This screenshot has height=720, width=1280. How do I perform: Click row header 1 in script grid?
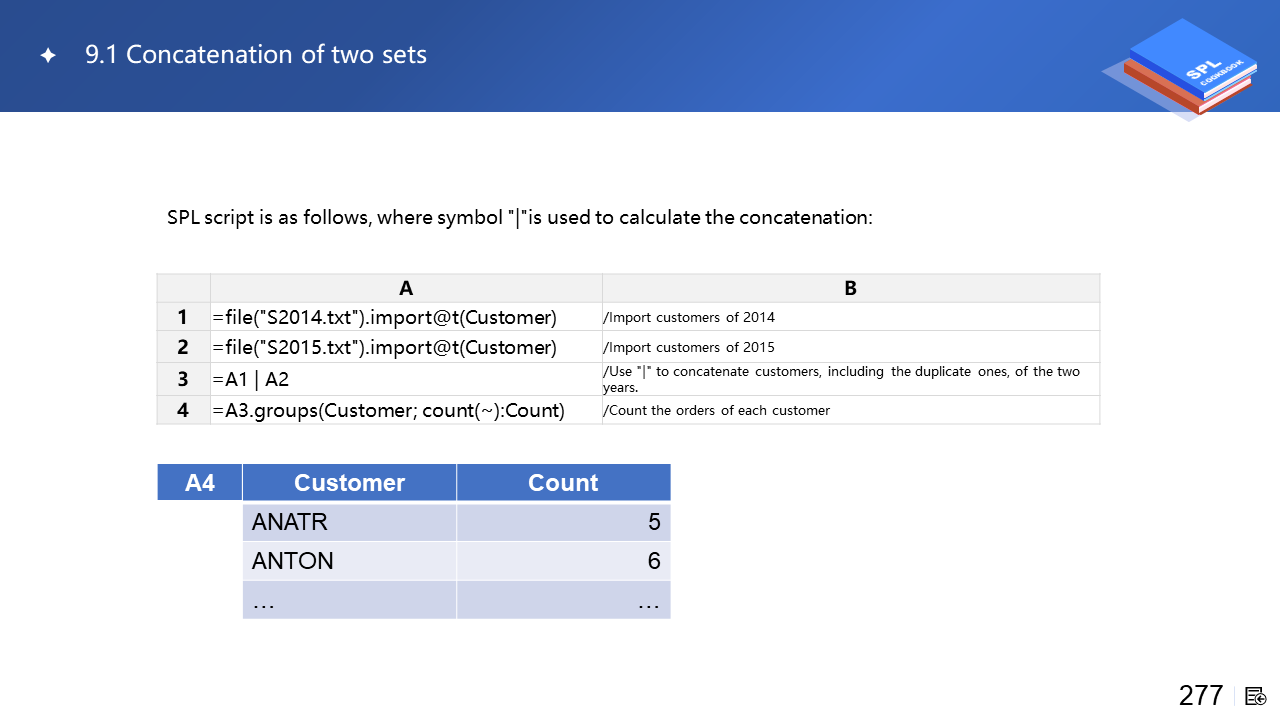pyautogui.click(x=183, y=317)
